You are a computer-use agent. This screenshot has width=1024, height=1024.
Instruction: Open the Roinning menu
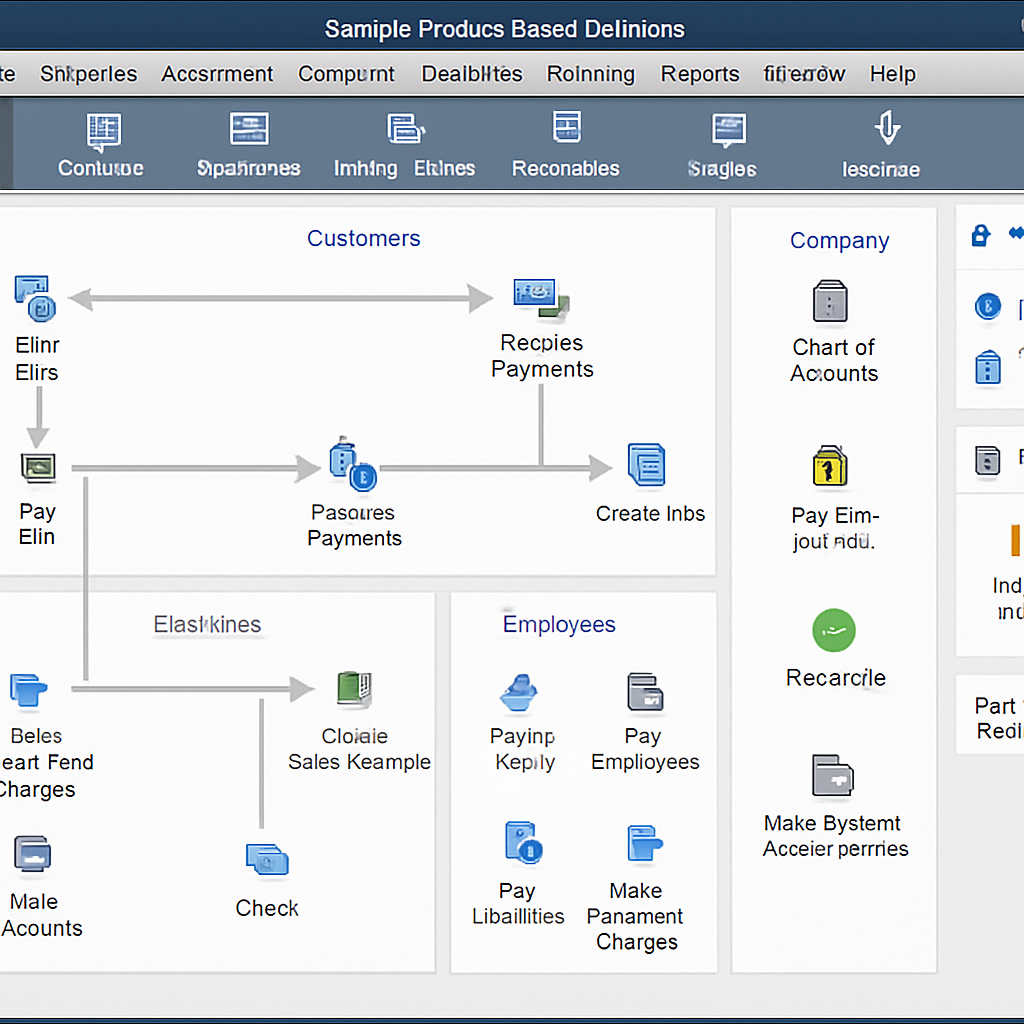pos(590,74)
